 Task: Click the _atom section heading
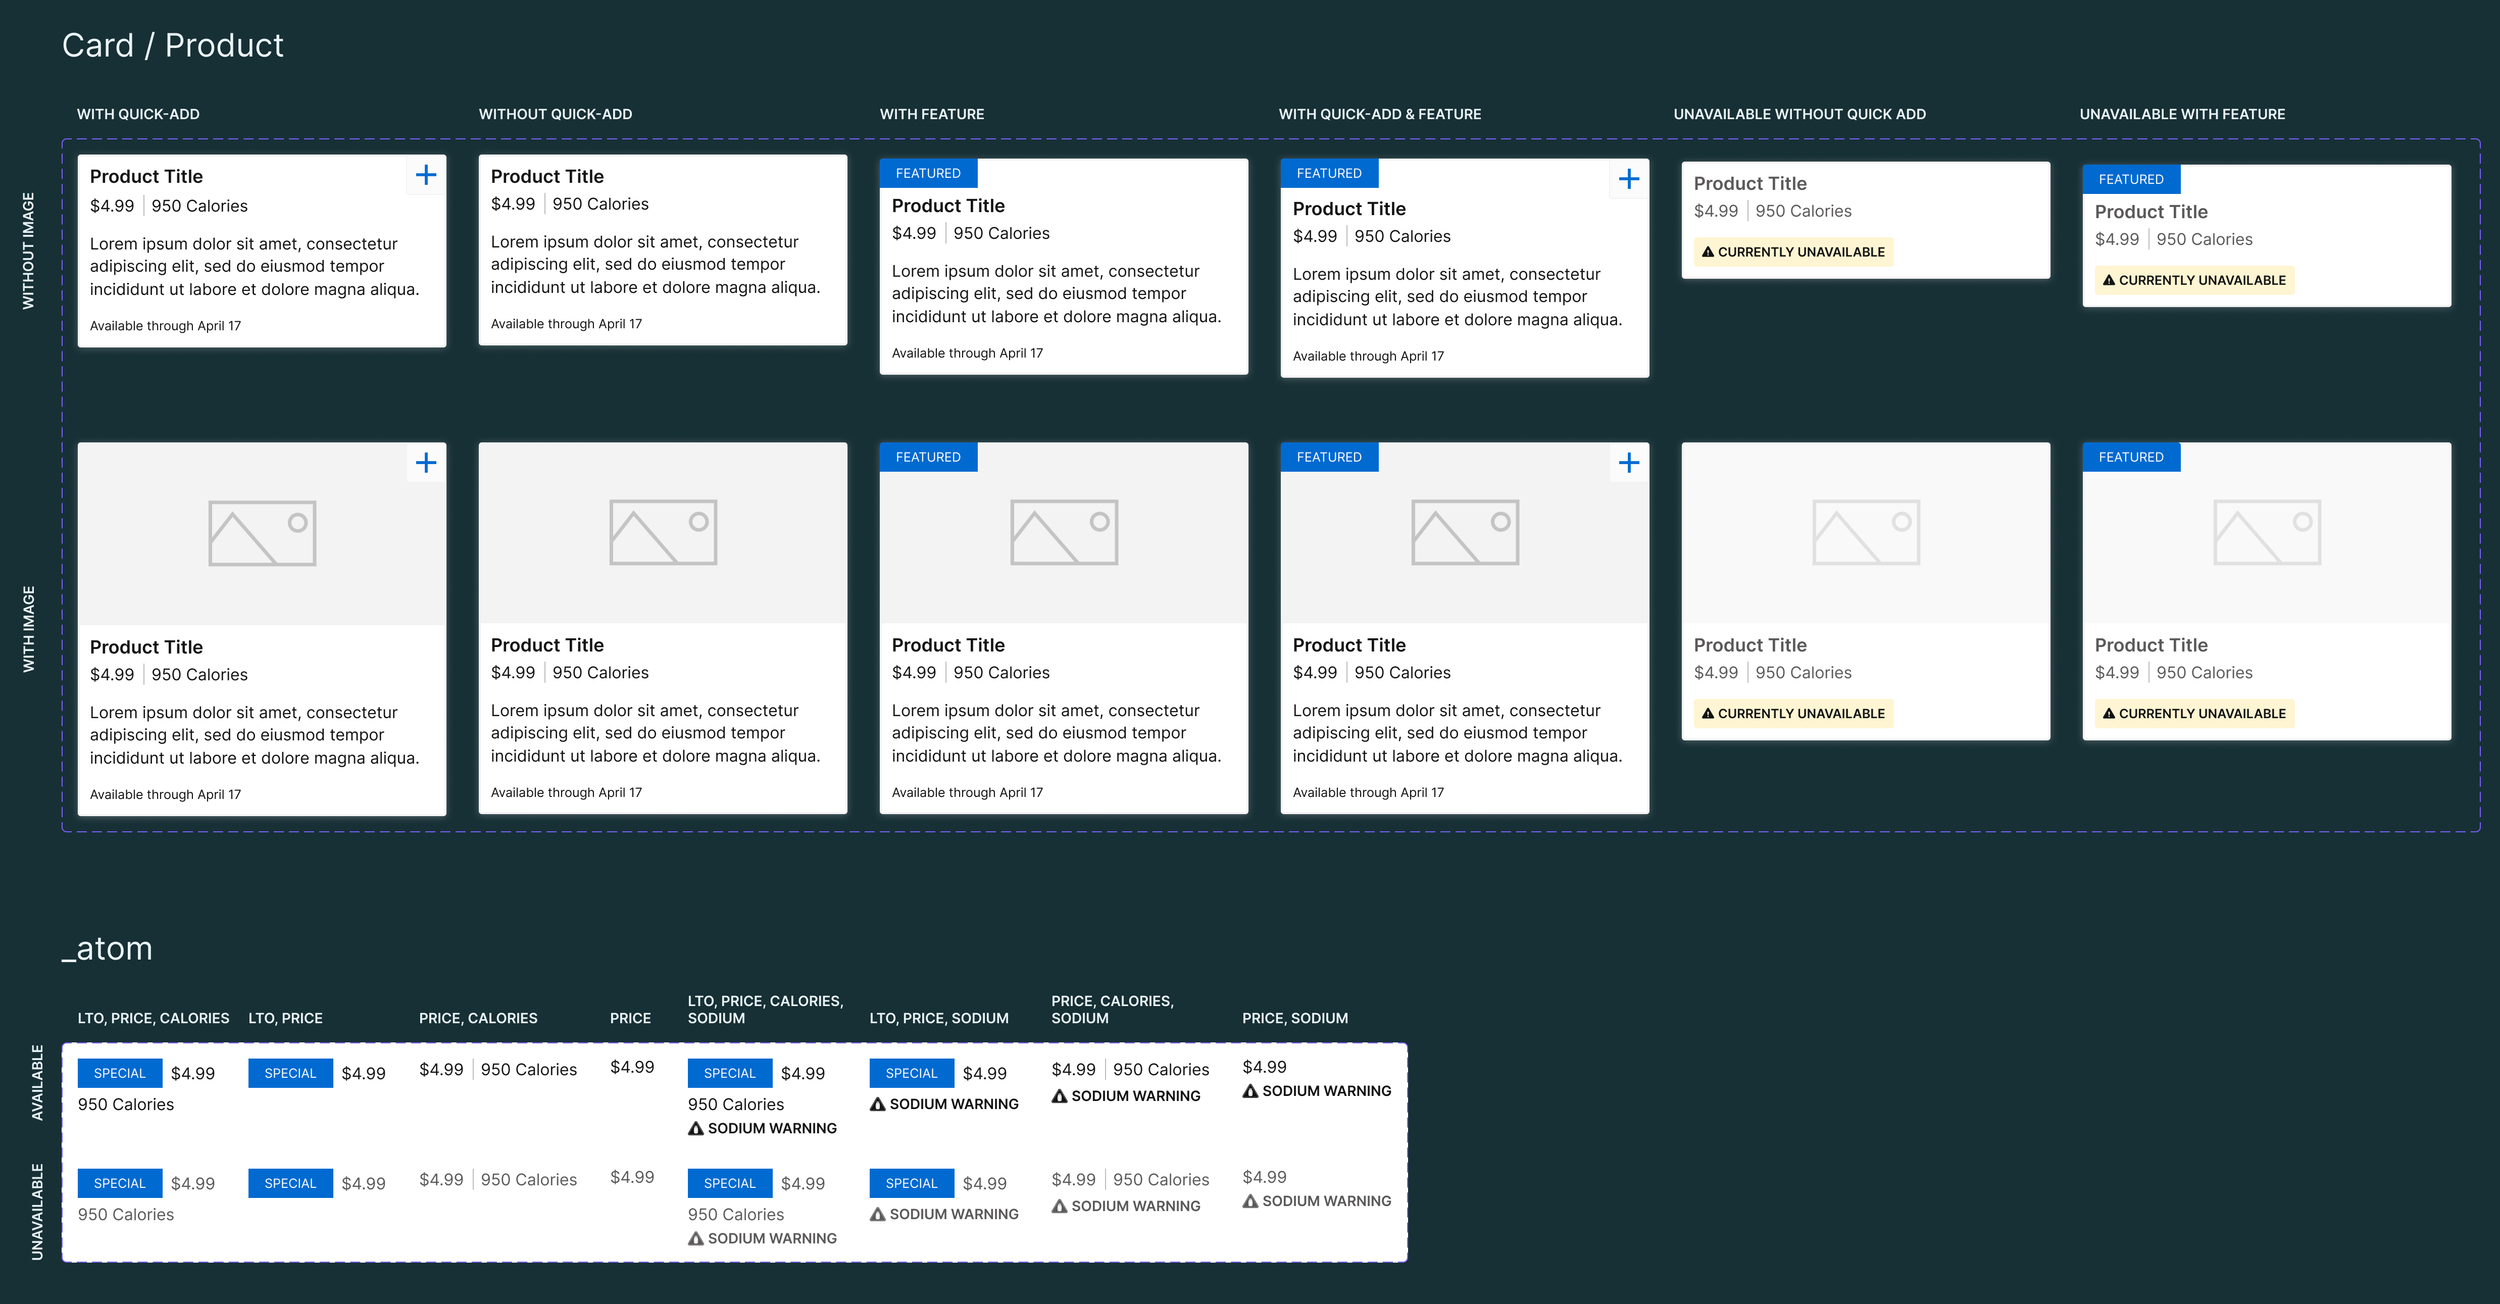coord(107,948)
